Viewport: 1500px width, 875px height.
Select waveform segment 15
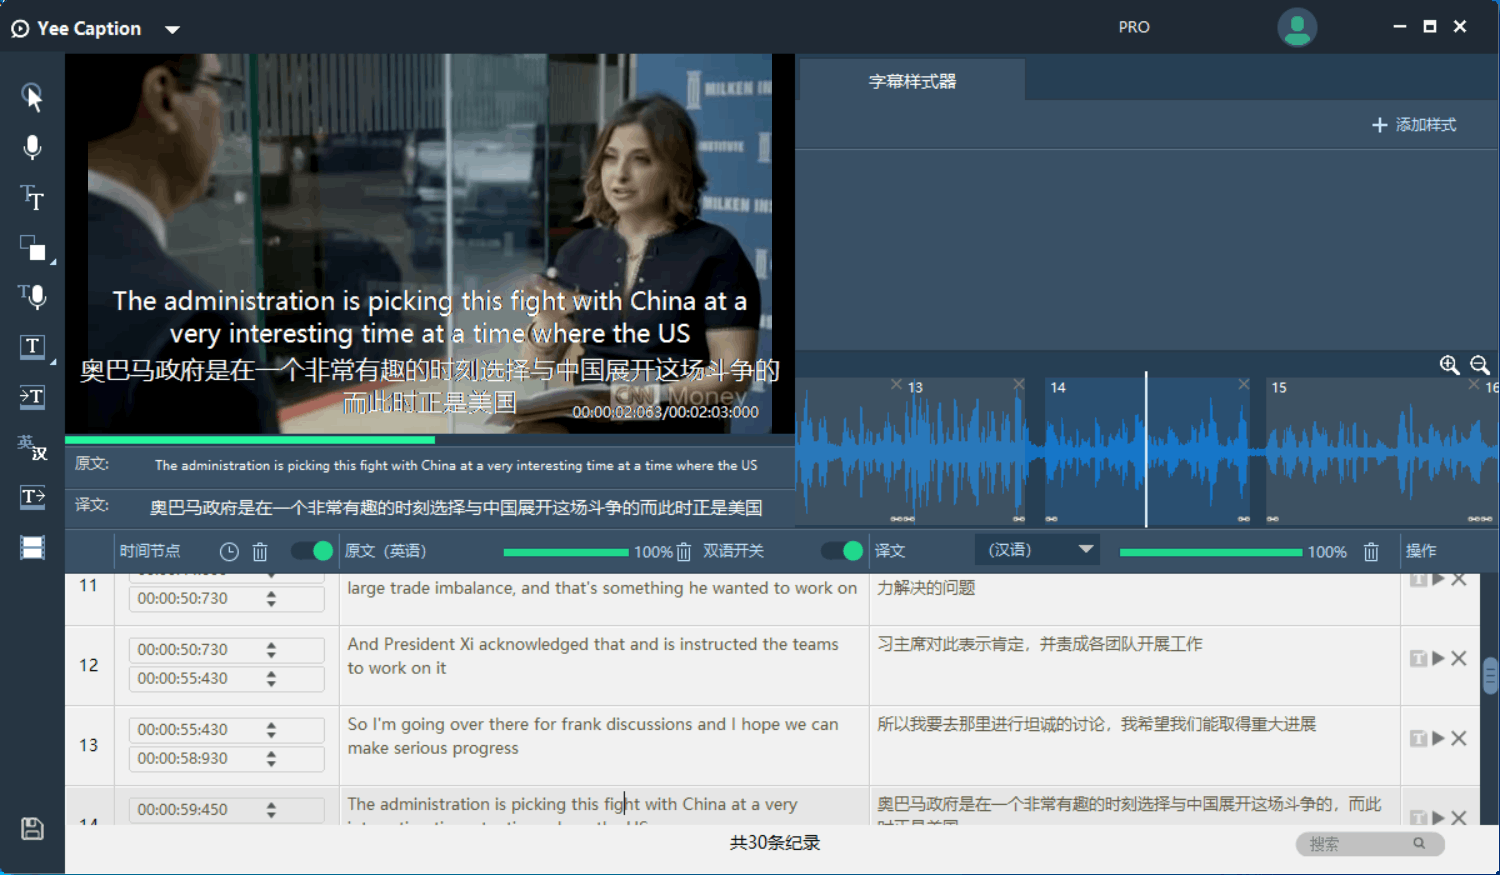[x=1373, y=452]
